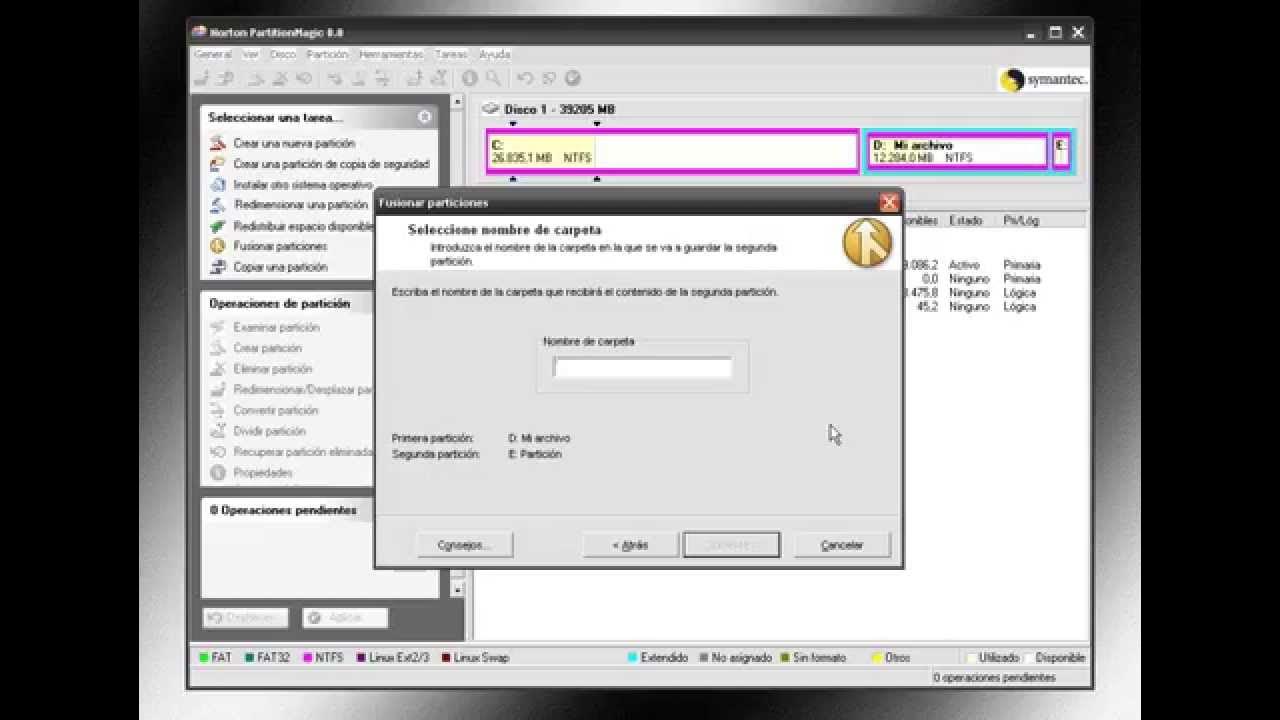Viewport: 1280px width, 720px height.
Task: Maximize the PartitionMagic window
Action: [x=1053, y=32]
